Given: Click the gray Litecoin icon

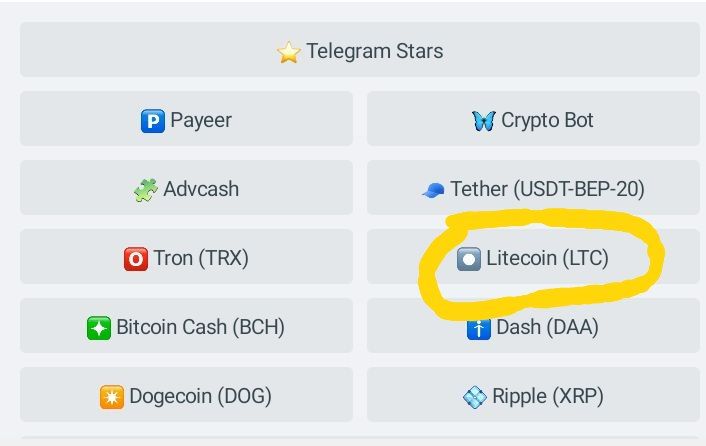Looking at the screenshot, I should pyautogui.click(x=469, y=259).
